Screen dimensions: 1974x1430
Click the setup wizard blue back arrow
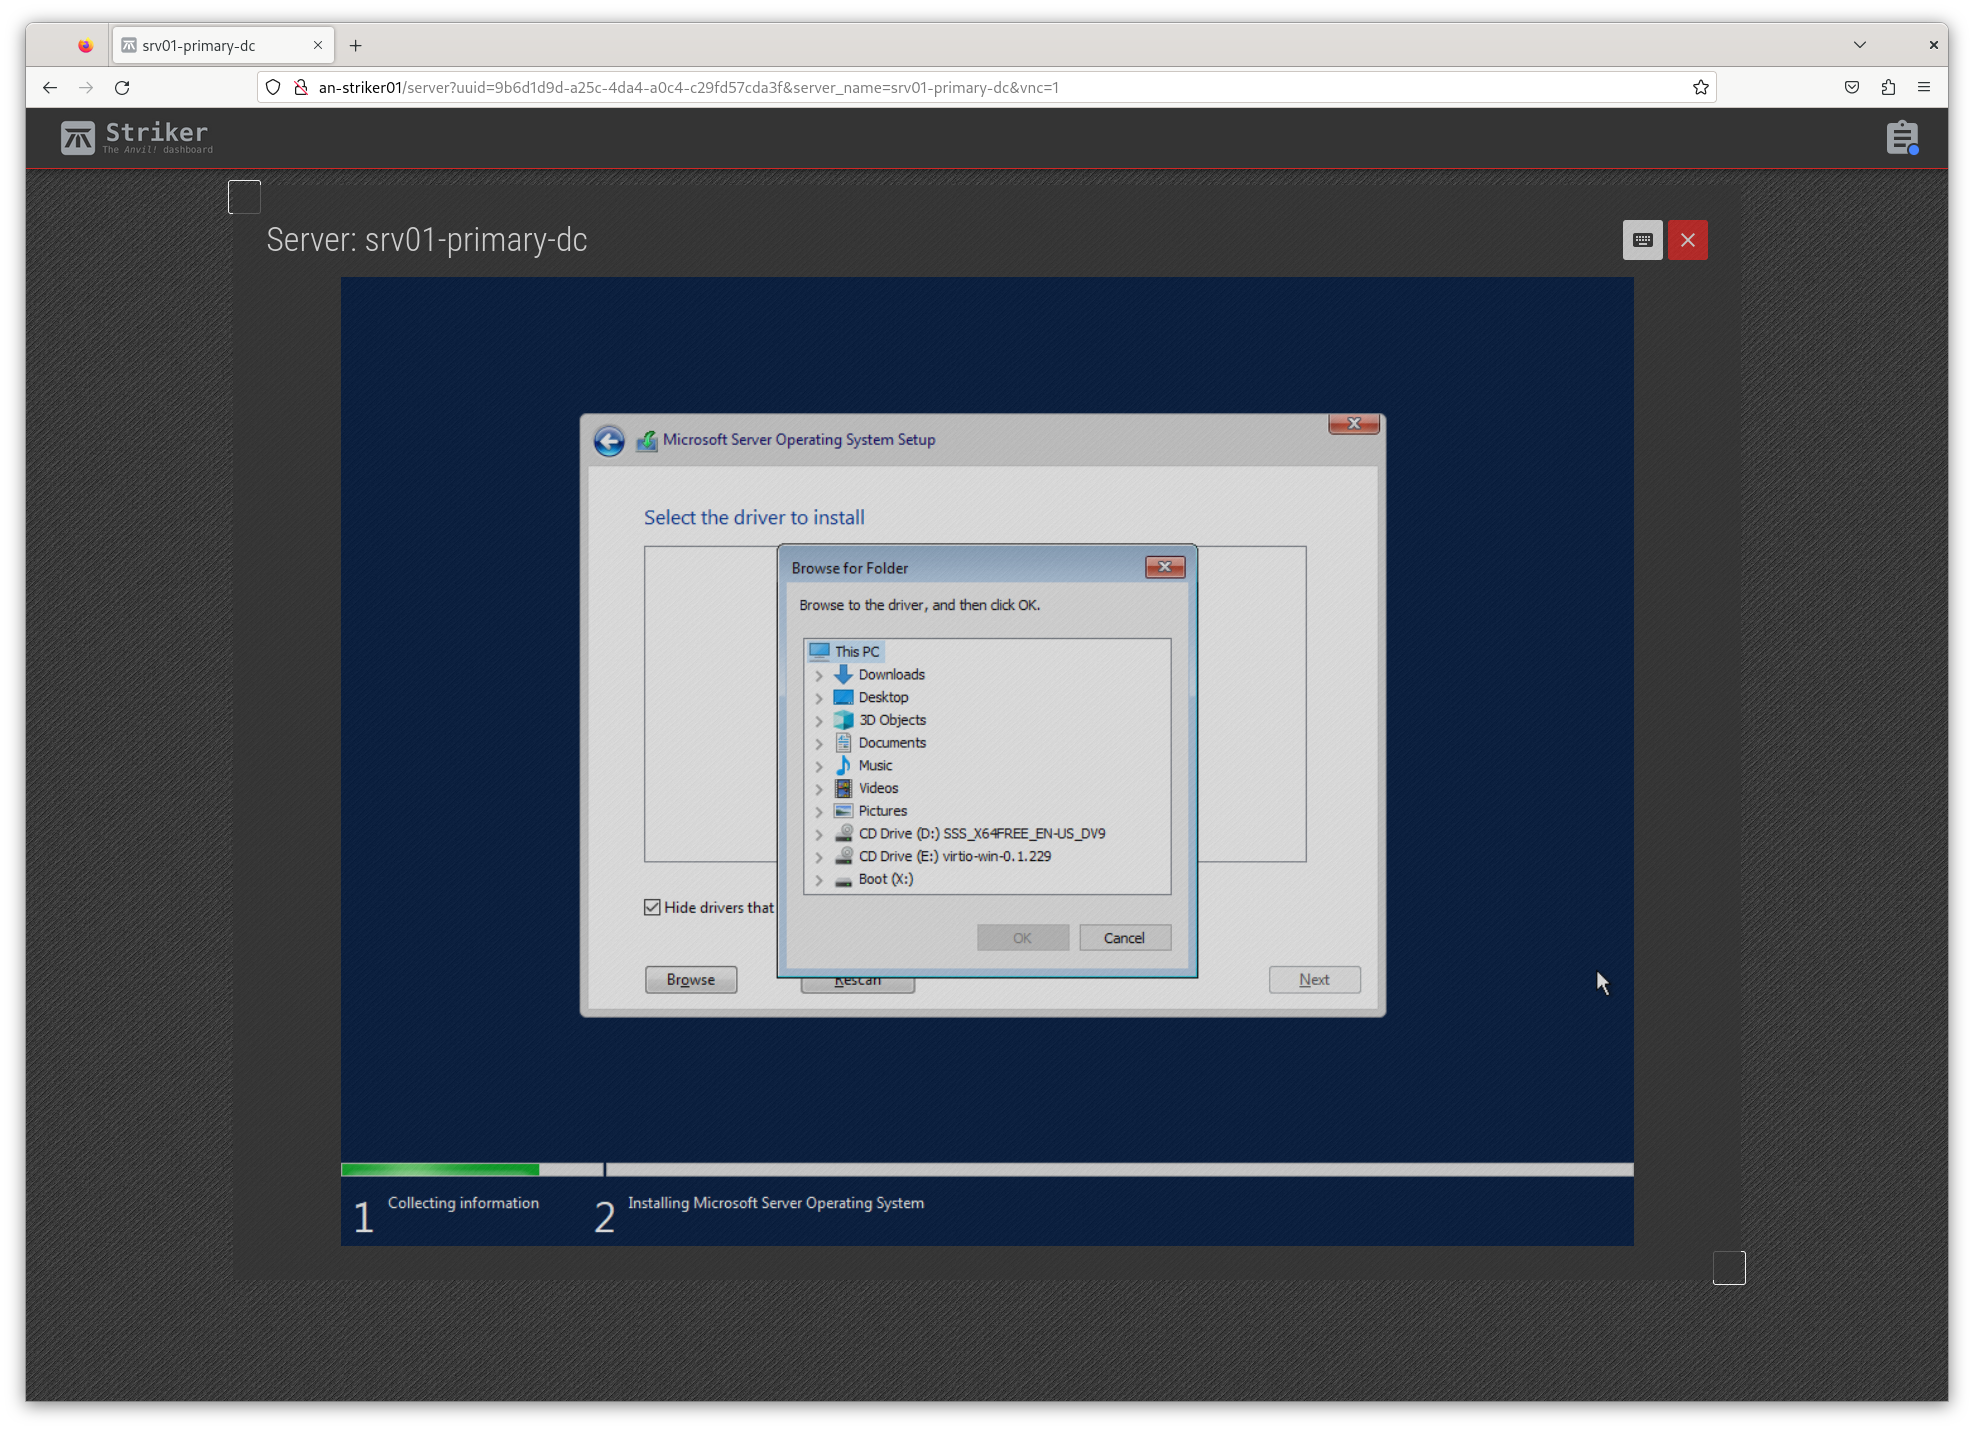(609, 441)
